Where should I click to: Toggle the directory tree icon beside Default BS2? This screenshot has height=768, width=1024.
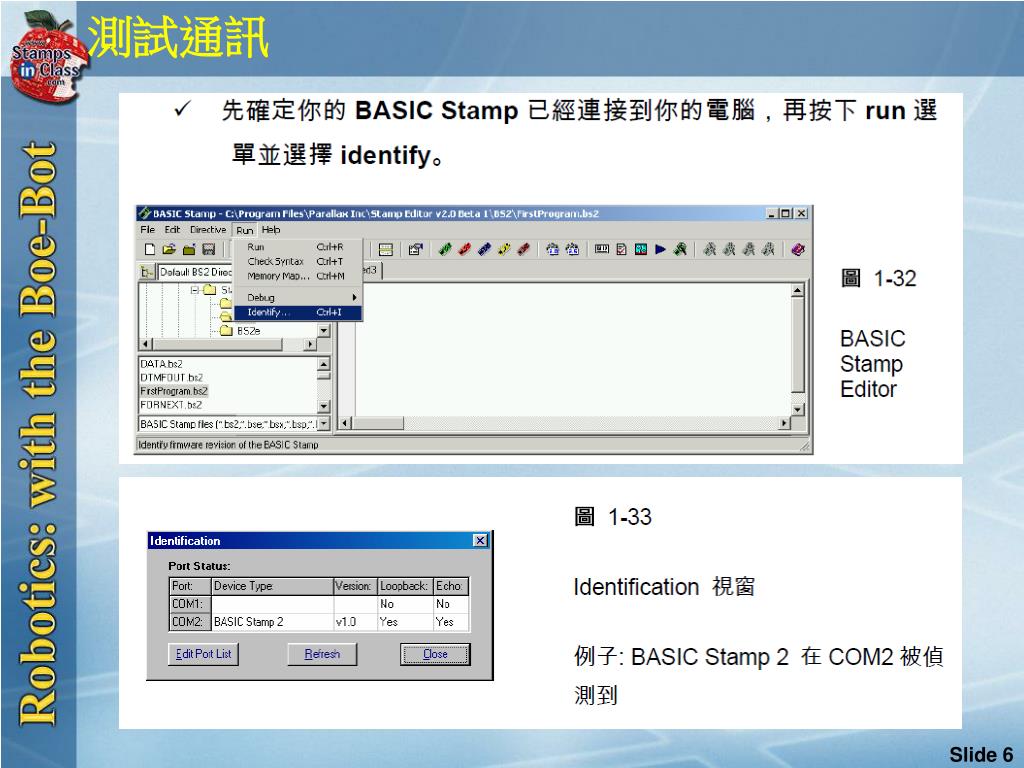coord(148,272)
